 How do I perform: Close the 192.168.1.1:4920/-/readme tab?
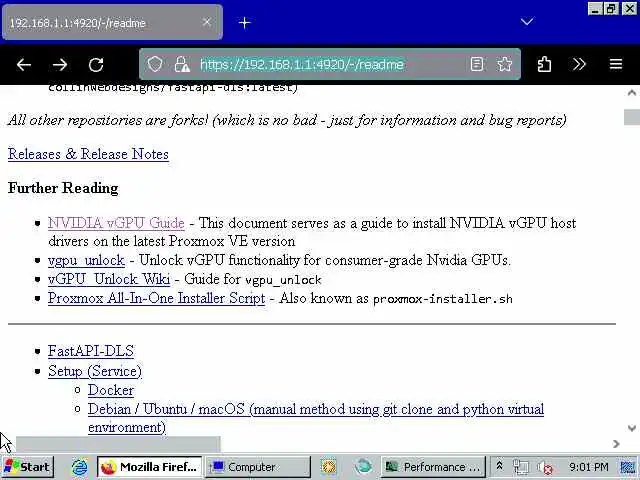(207, 22)
